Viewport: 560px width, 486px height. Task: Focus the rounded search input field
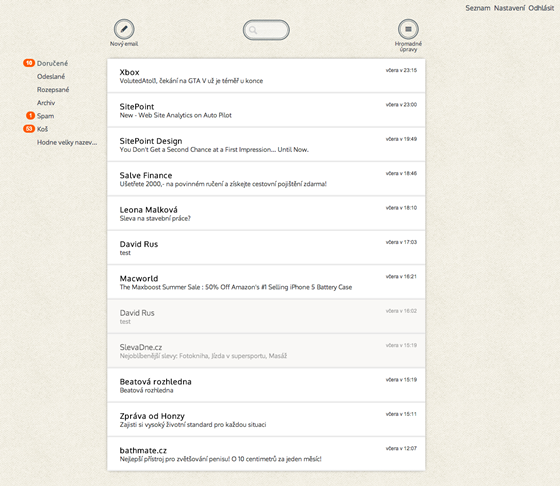(266, 30)
